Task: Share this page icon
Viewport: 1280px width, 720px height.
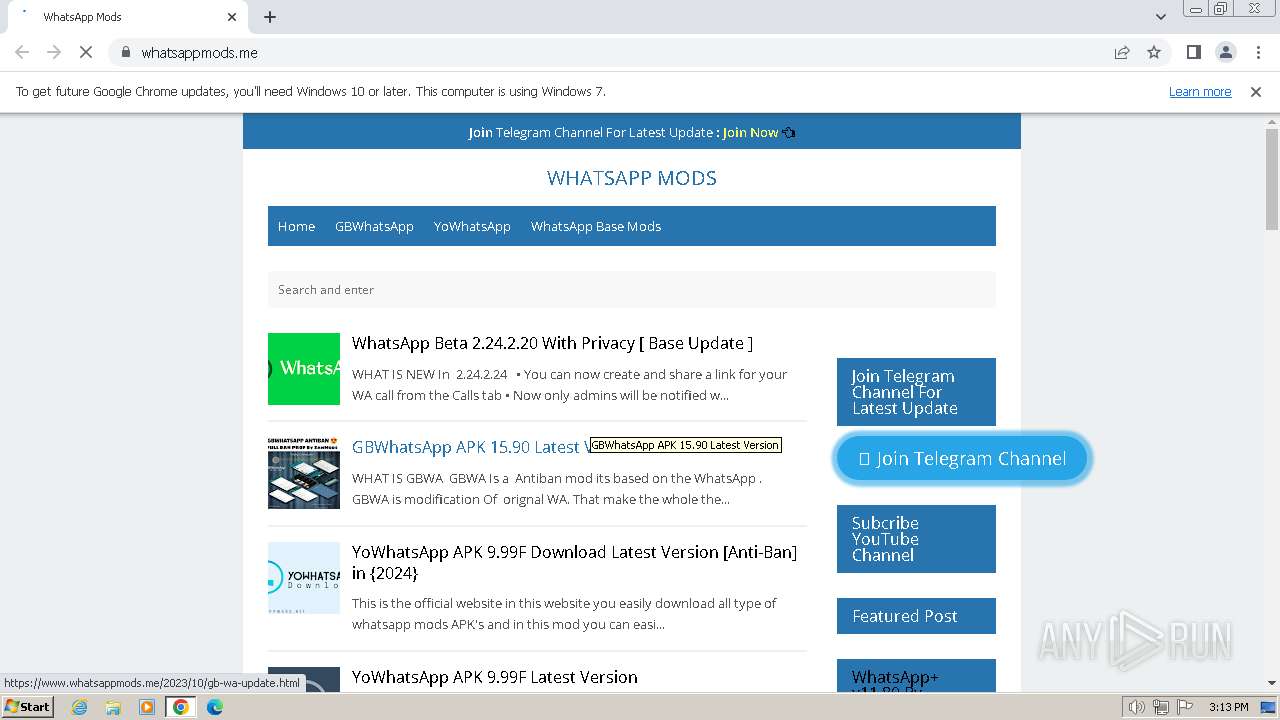Action: (x=1122, y=52)
